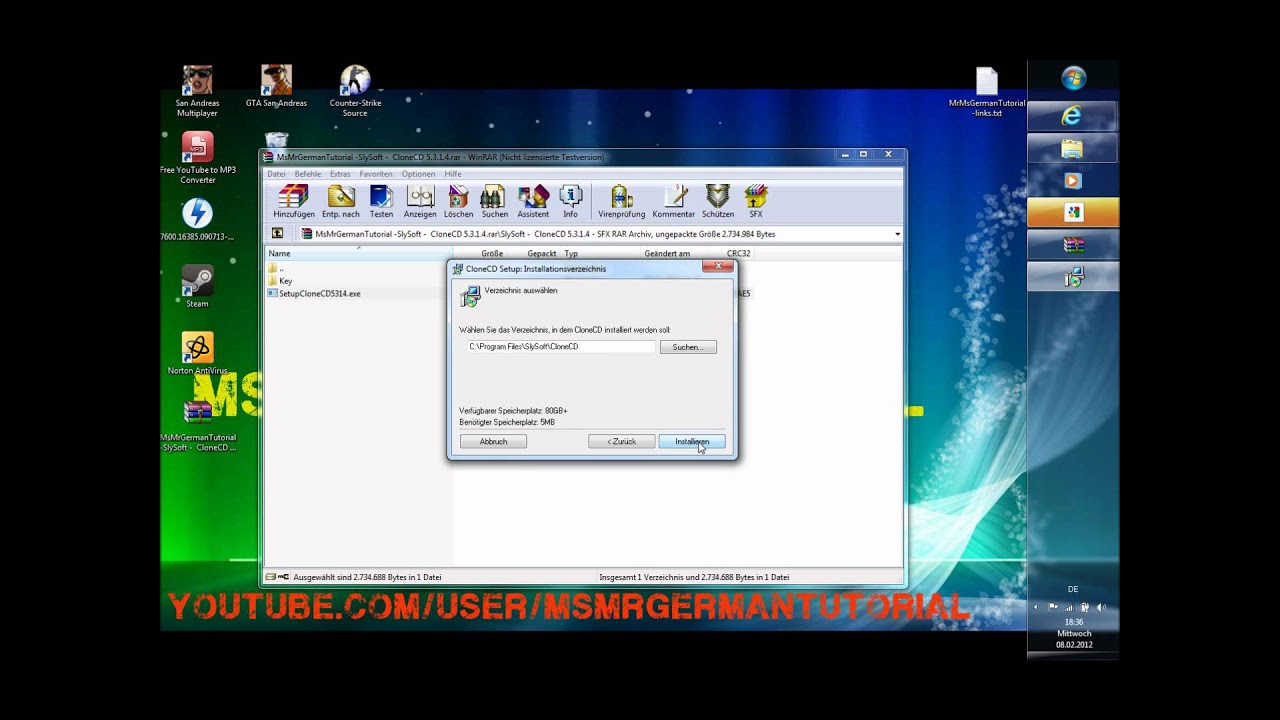Viewport: 1280px width, 720px height.
Task: Click the Schützen protect icon
Action: [718, 201]
